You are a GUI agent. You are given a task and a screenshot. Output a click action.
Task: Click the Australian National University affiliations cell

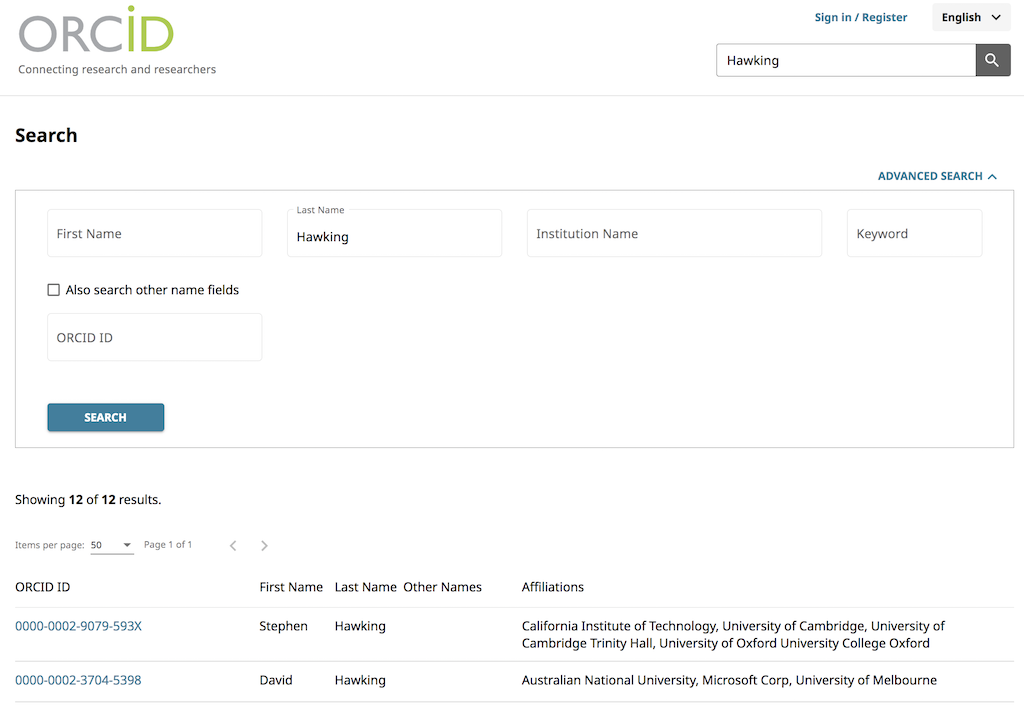tap(729, 680)
